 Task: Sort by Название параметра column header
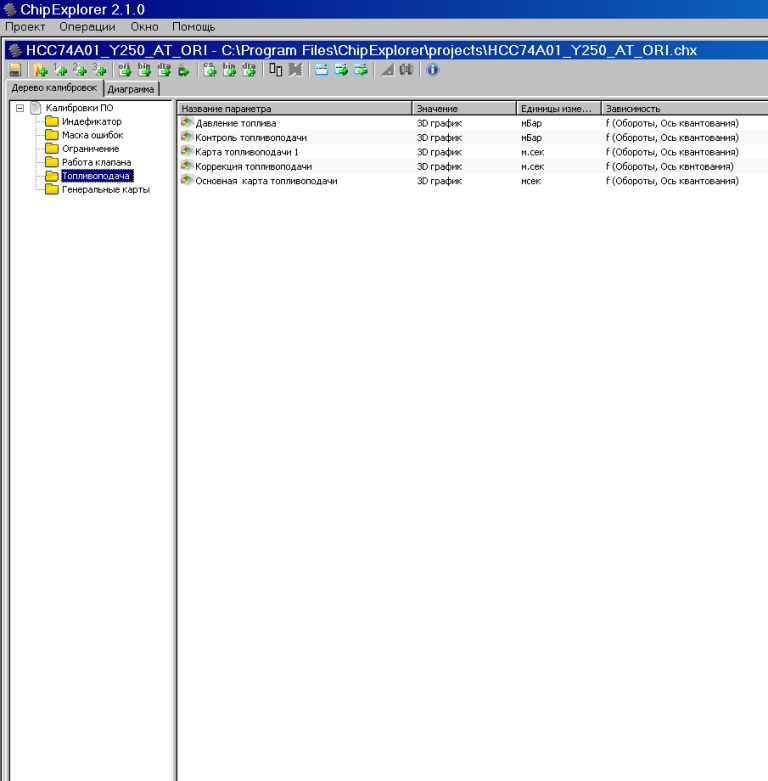(294, 108)
